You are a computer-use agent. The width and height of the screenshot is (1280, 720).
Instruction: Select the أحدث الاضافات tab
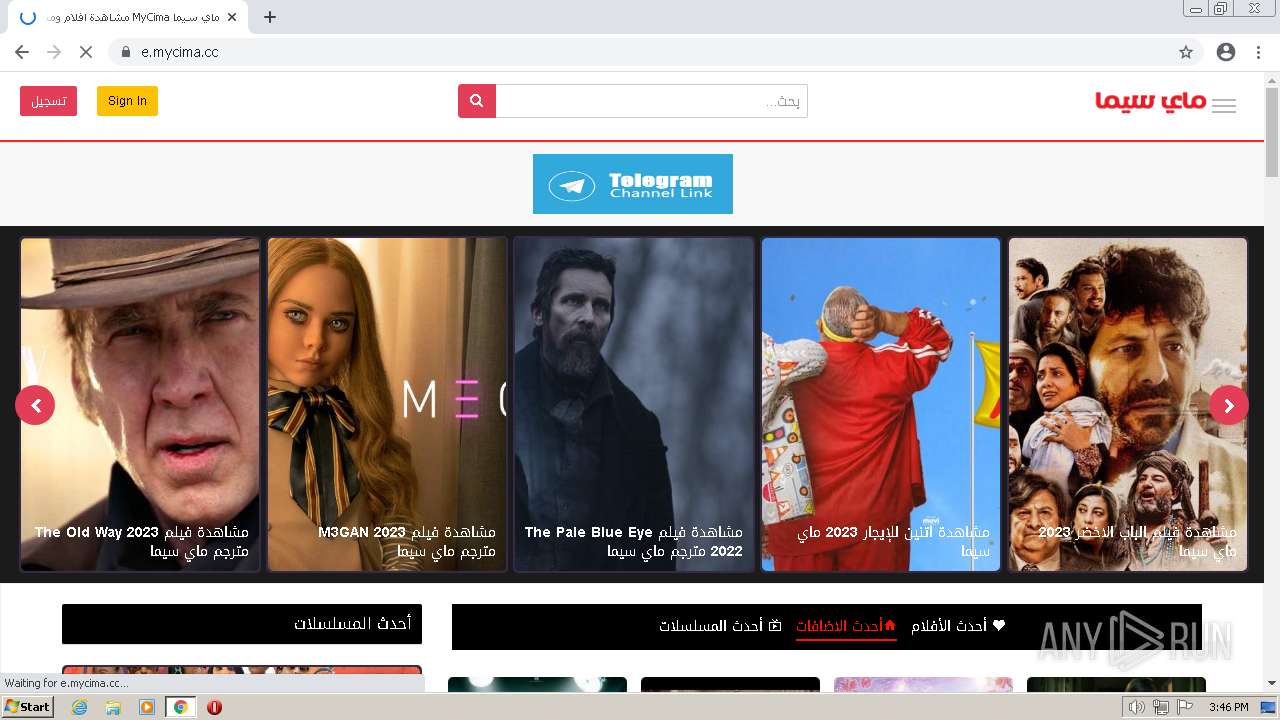(846, 626)
